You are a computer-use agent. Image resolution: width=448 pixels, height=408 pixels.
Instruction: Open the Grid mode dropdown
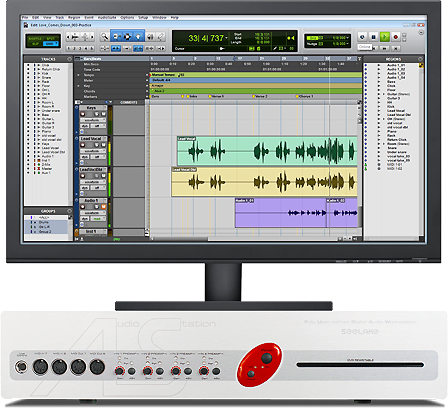pyautogui.click(x=50, y=44)
